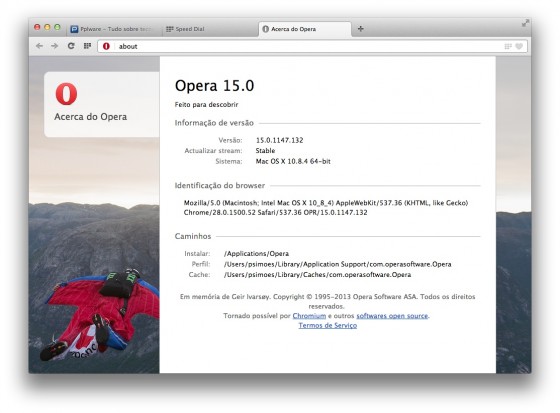Minimize the window with yellow button
The image size is (560, 413).
[x=47, y=27]
